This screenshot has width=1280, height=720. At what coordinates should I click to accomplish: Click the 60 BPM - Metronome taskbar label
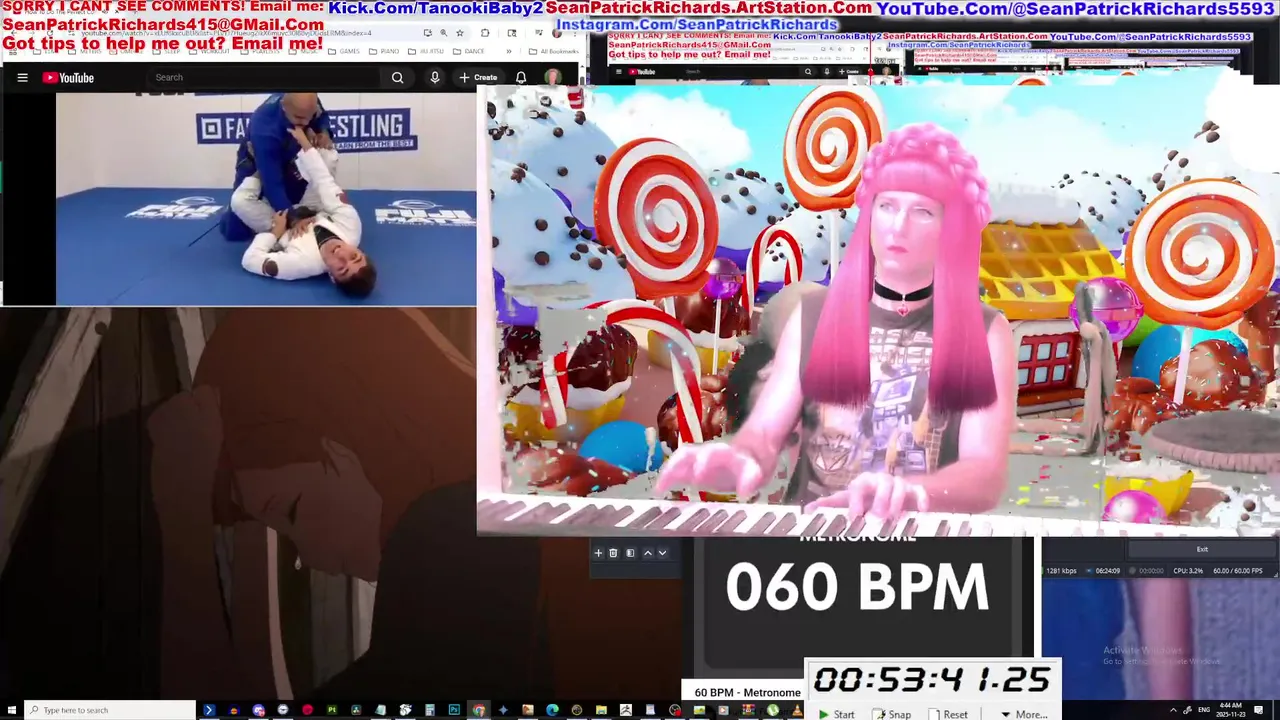[x=747, y=692]
